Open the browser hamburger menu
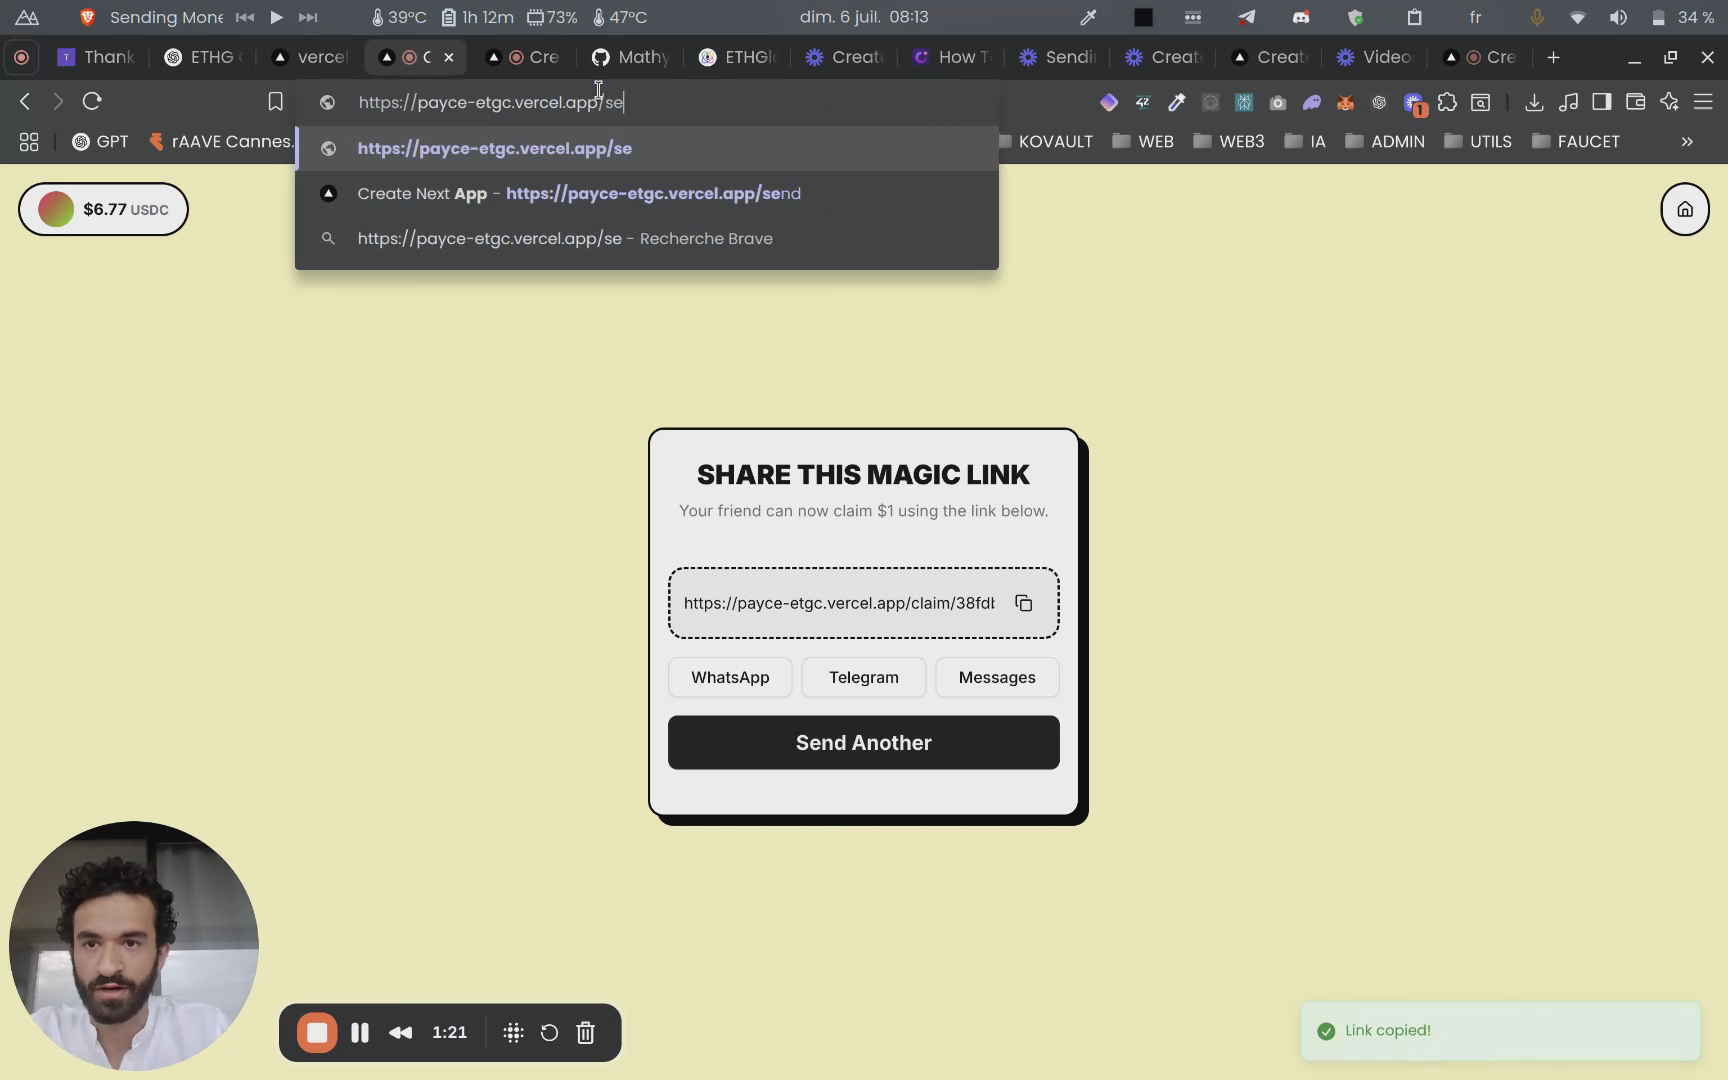 point(1703,102)
